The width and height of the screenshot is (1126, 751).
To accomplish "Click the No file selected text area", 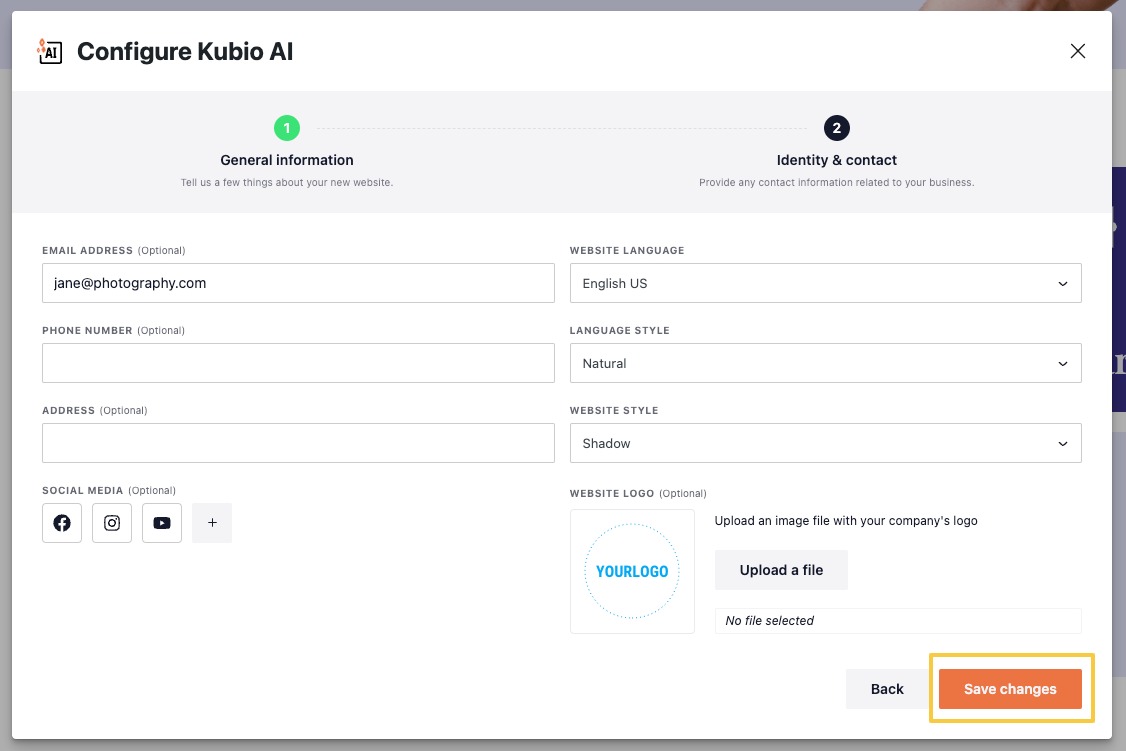I will (897, 620).
